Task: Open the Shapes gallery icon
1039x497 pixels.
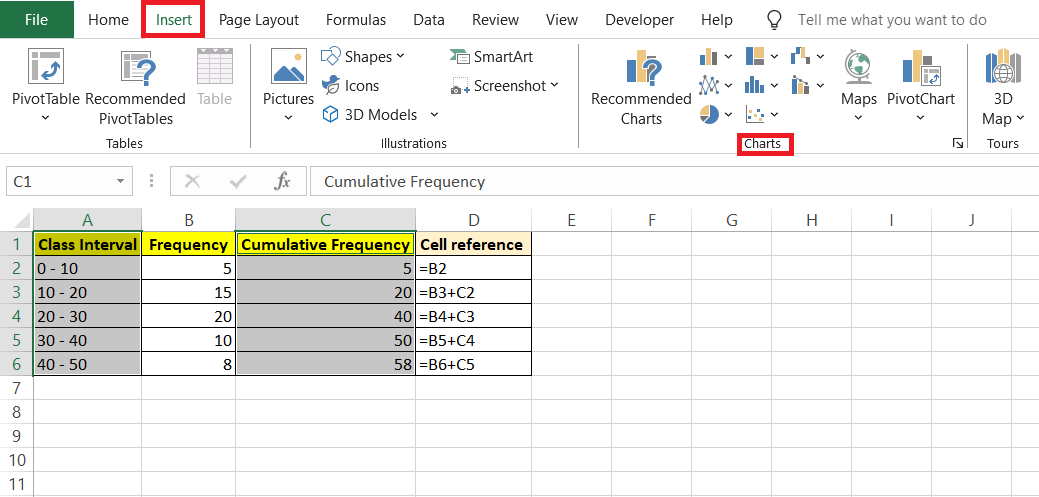Action: pos(330,56)
